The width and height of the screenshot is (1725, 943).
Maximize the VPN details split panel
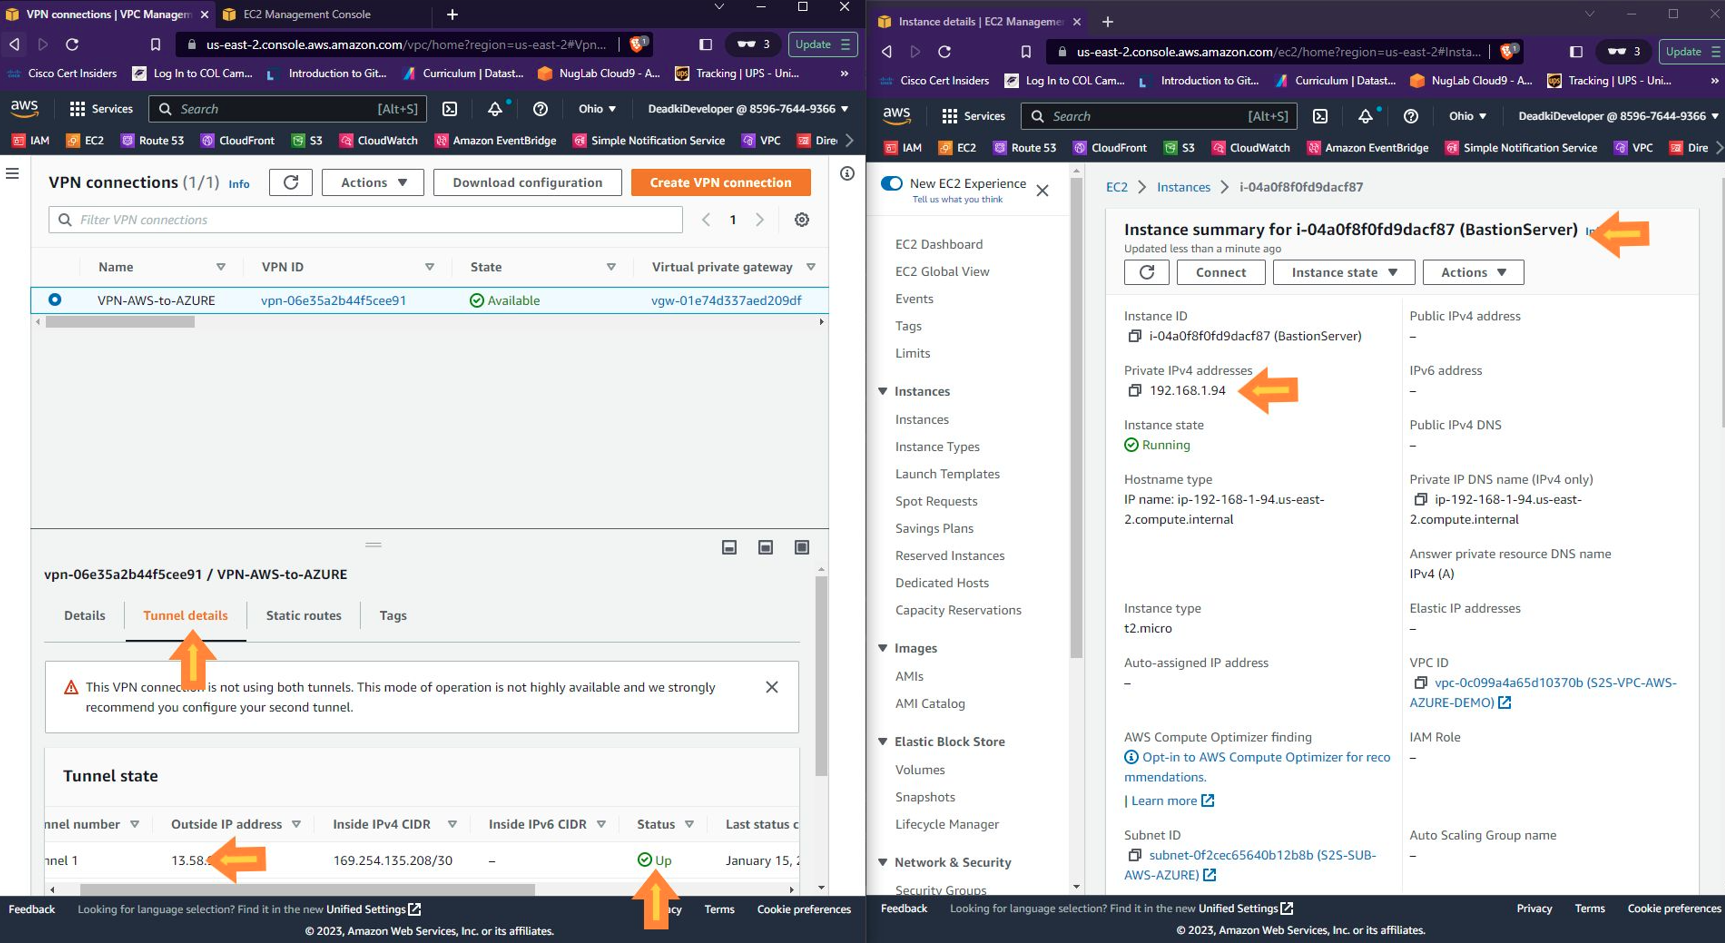(802, 547)
